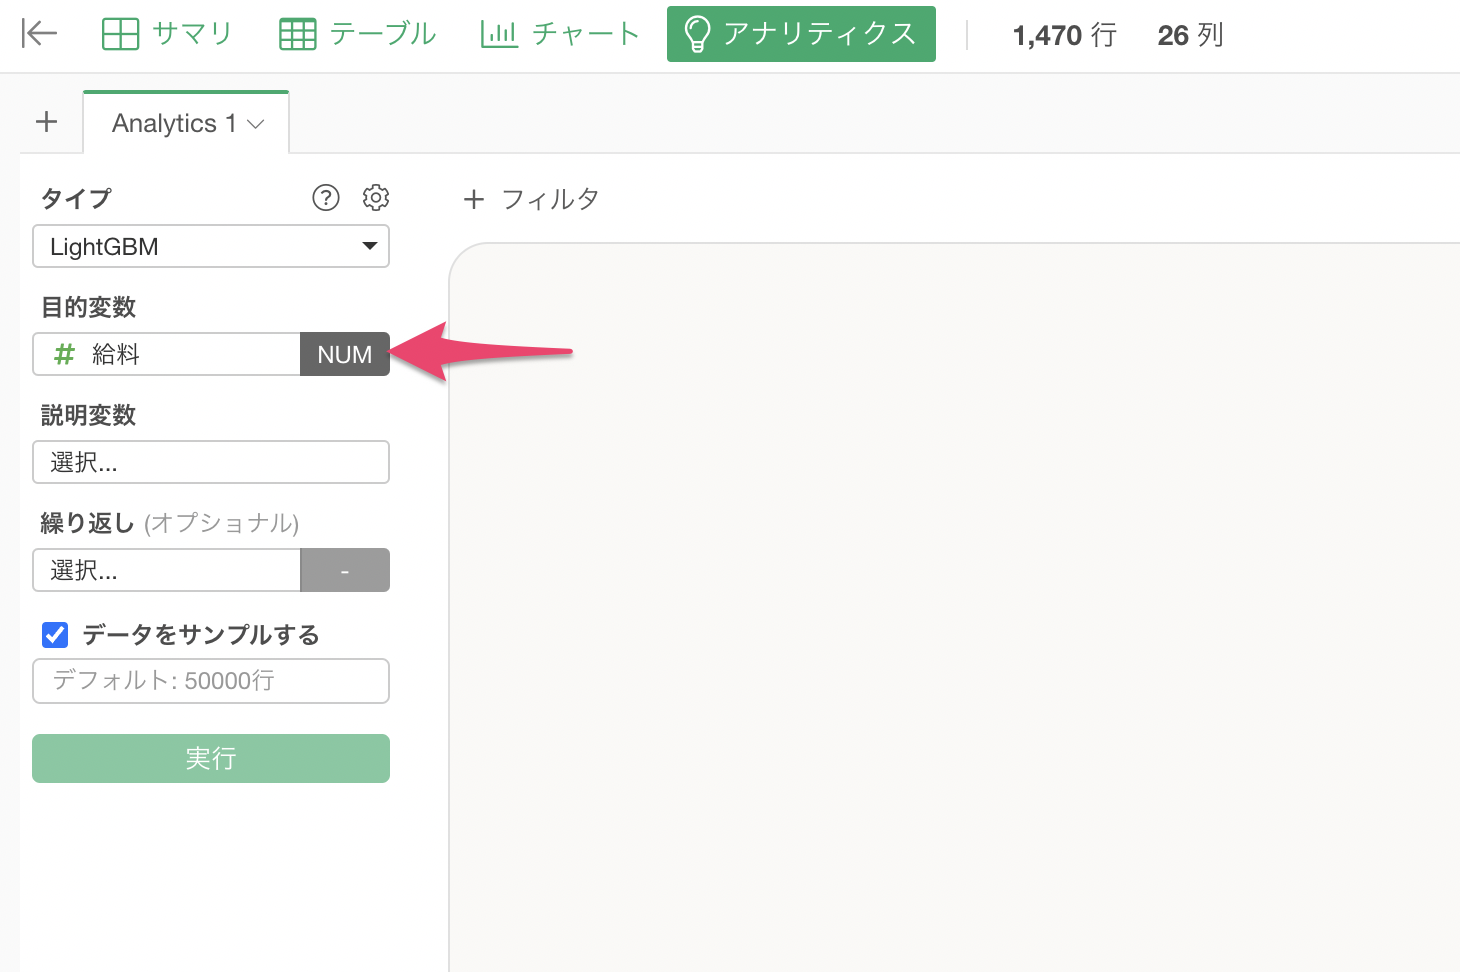Open analytics settings gear icon
Viewport: 1460px width, 972px height.
pyautogui.click(x=376, y=198)
